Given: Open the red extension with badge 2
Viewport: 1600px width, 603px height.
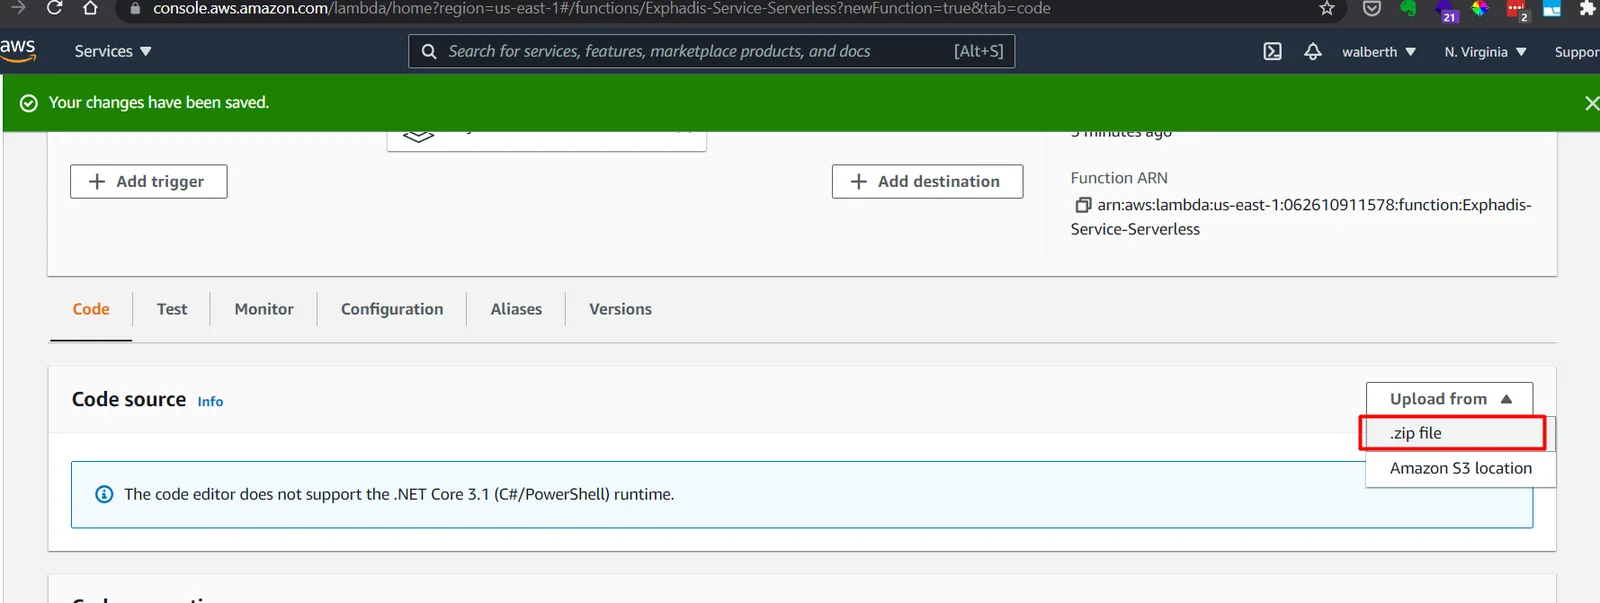Looking at the screenshot, I should pos(1517,9).
